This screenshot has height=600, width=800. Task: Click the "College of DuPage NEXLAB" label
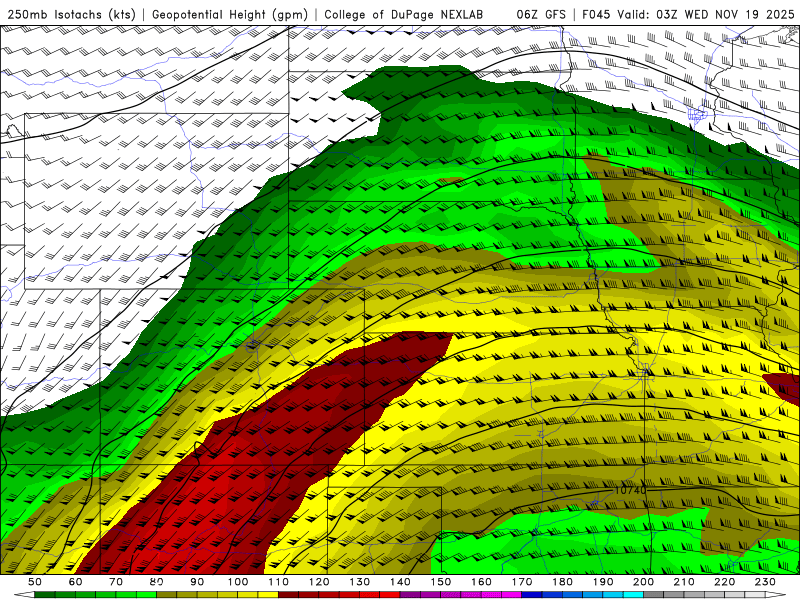[404, 15]
